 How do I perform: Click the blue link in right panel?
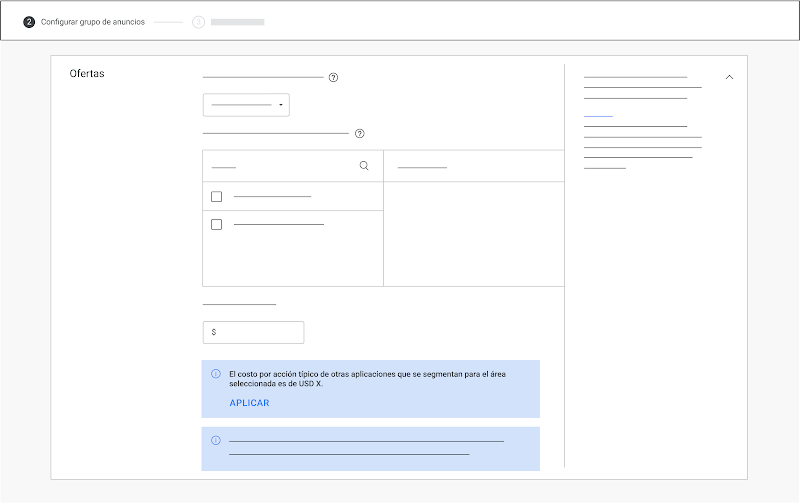click(598, 116)
